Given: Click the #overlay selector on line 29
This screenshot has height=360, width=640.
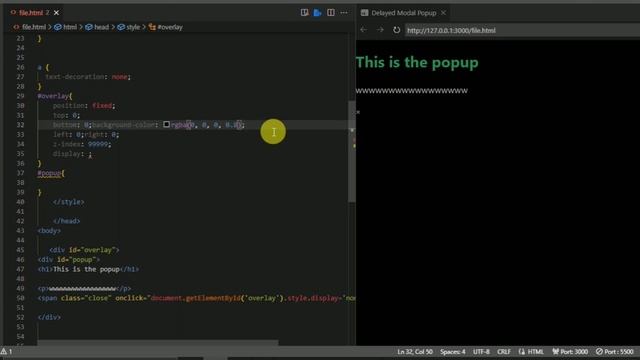Looking at the screenshot, I should tap(53, 96).
